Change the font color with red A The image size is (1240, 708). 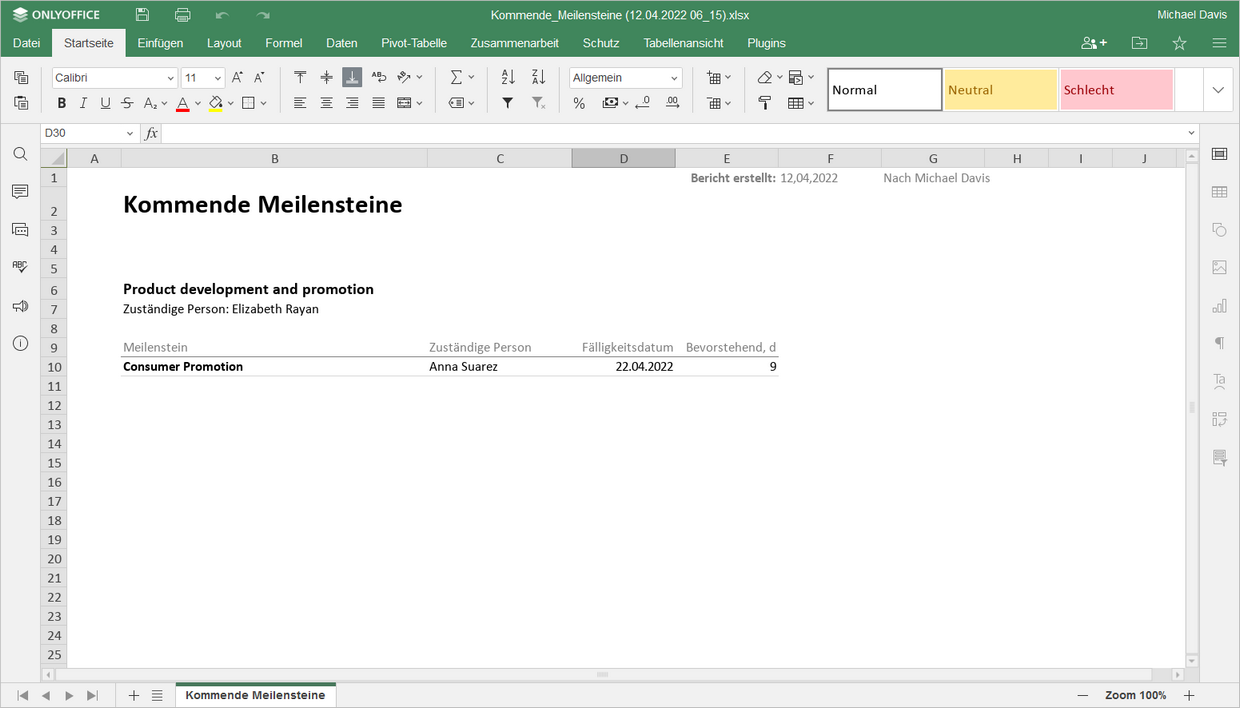tap(182, 103)
